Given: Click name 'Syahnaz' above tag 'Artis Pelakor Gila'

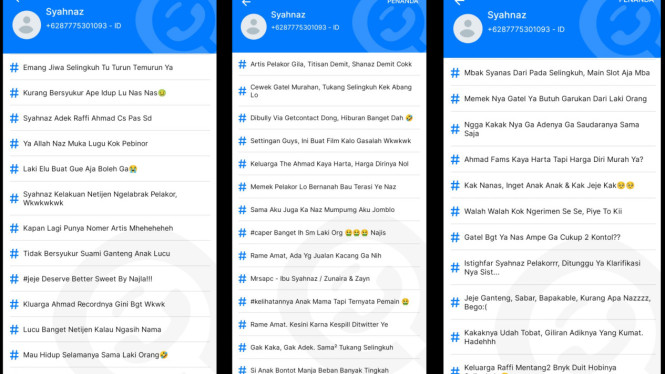Looking at the screenshot, I should 288,15.
